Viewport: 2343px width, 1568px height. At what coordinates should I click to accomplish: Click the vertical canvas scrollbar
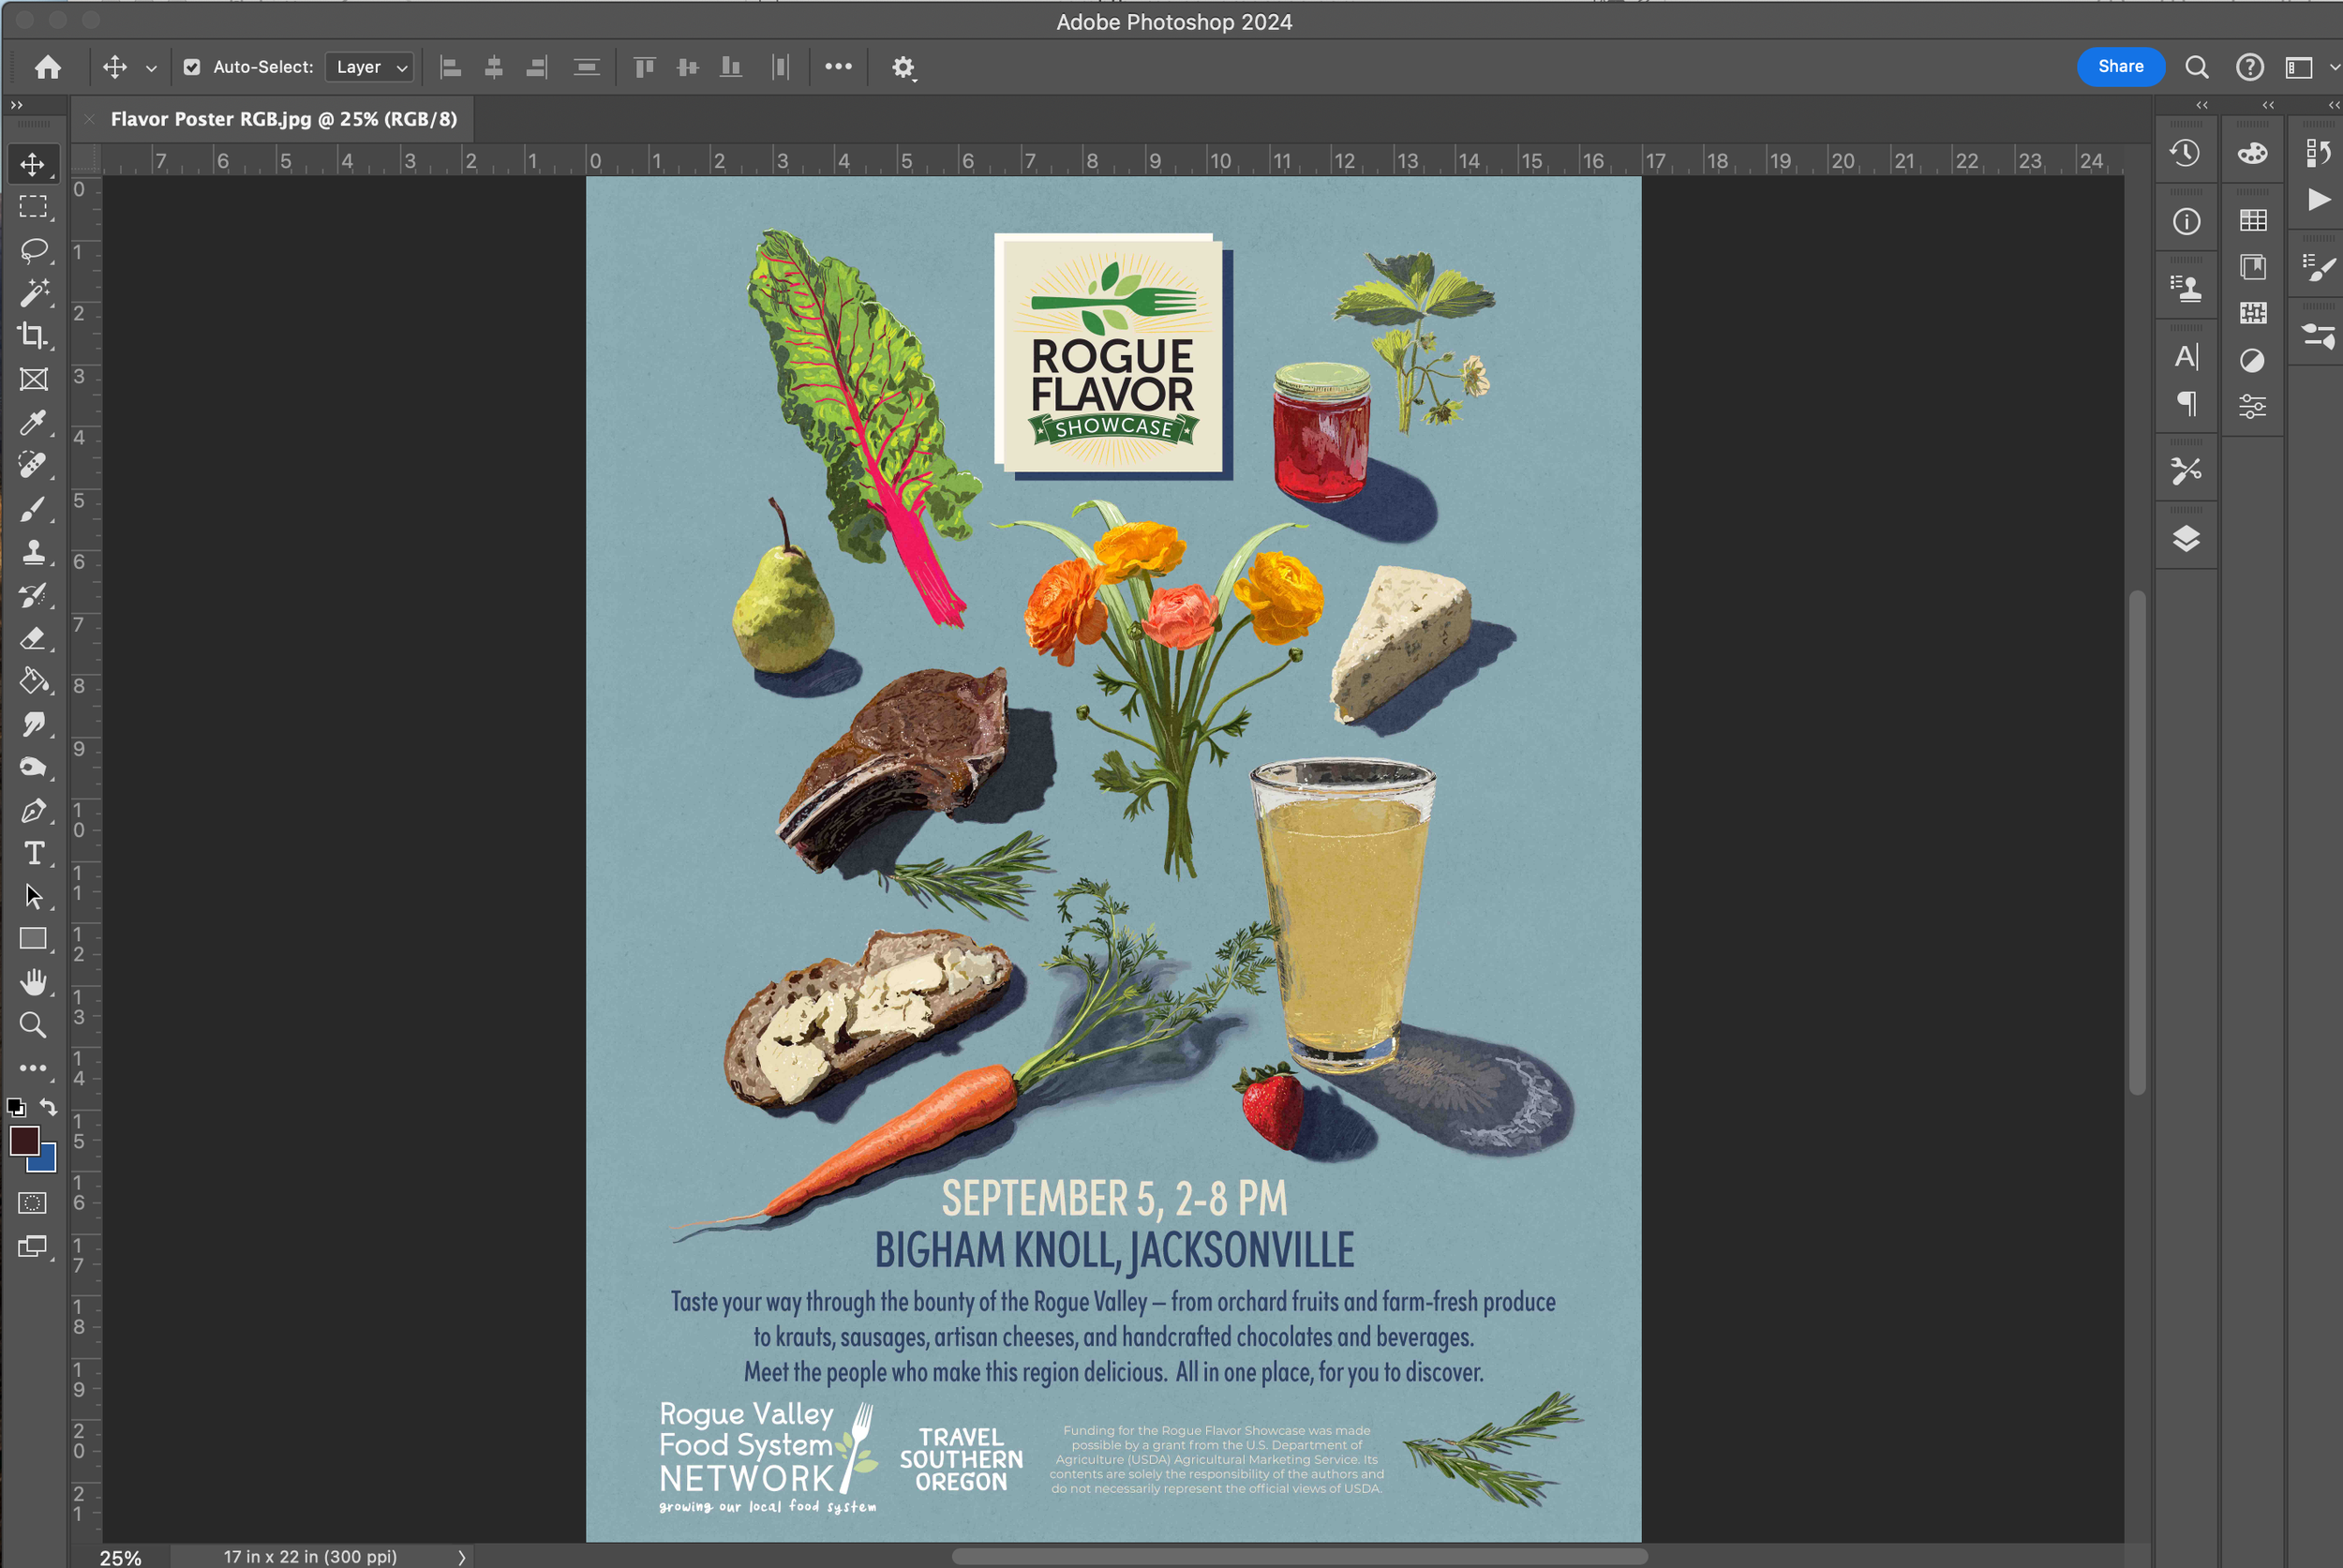[x=2136, y=842]
